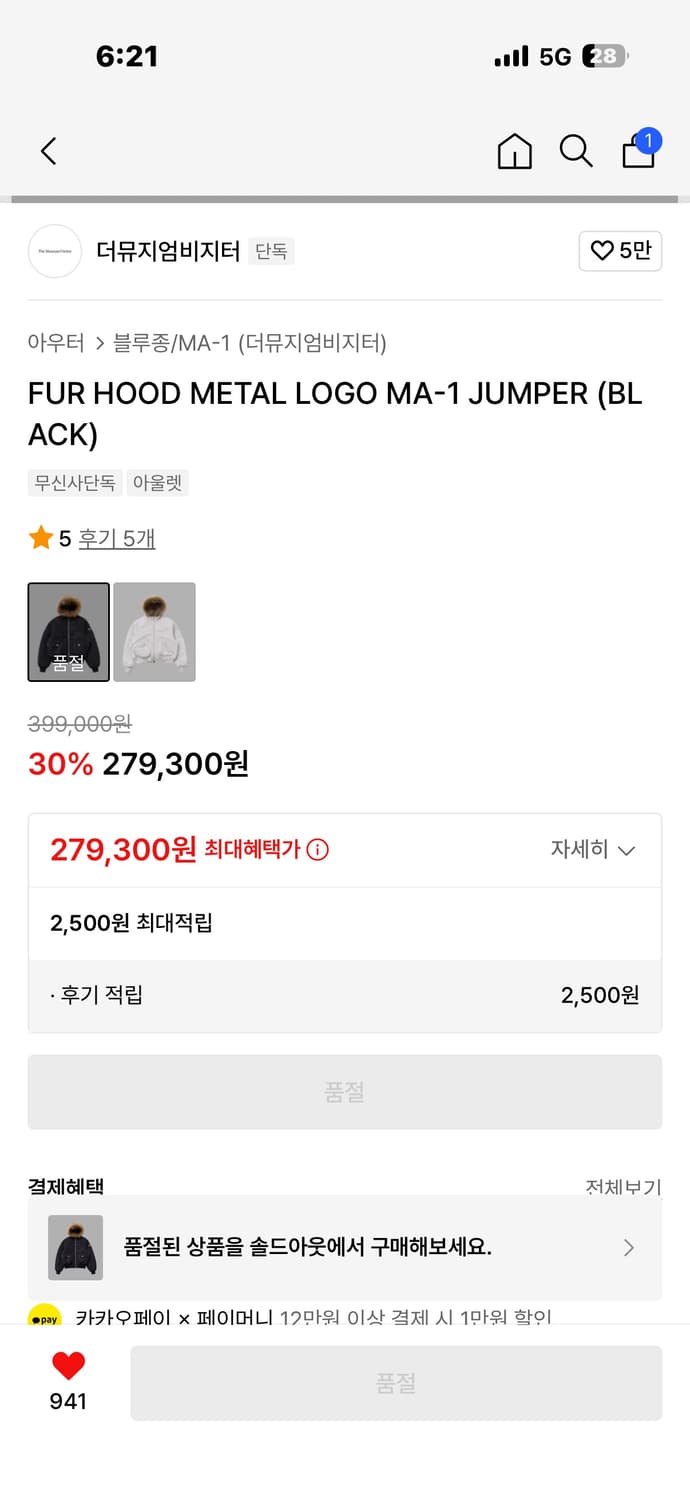This screenshot has height=1500, width=690.
Task: Tap the 5G status indicator
Action: 555,57
